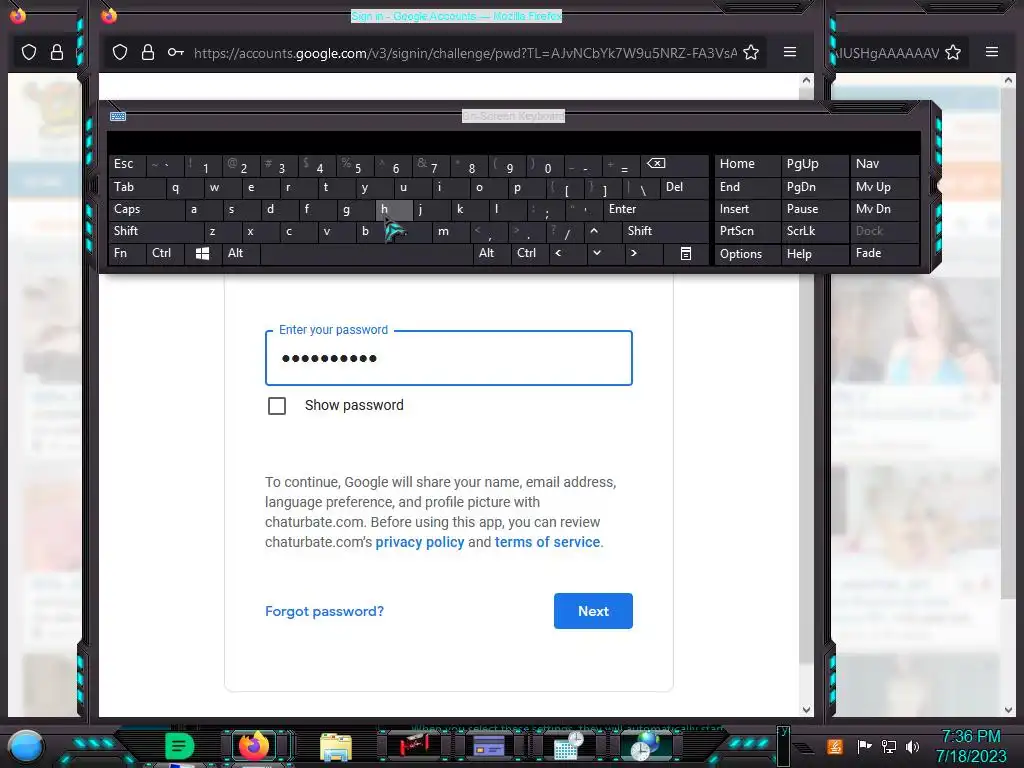Click the padlock icon in the left background Firefox window
This screenshot has height=768, width=1024.
tap(57, 52)
